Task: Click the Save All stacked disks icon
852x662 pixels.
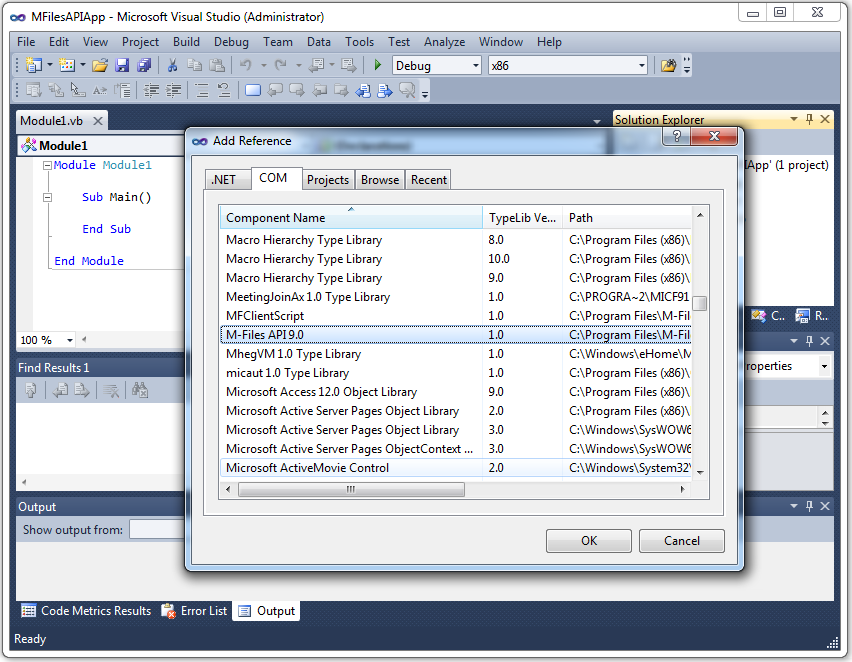Action: 144,65
